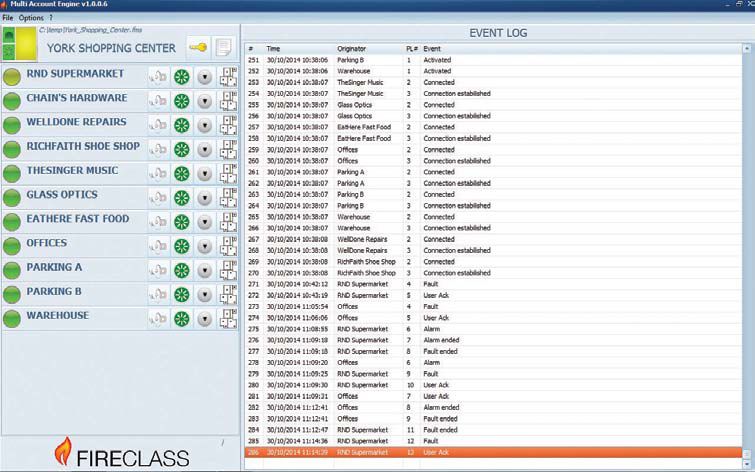Open the Options menu
The height and width of the screenshot is (472, 755).
(31, 18)
